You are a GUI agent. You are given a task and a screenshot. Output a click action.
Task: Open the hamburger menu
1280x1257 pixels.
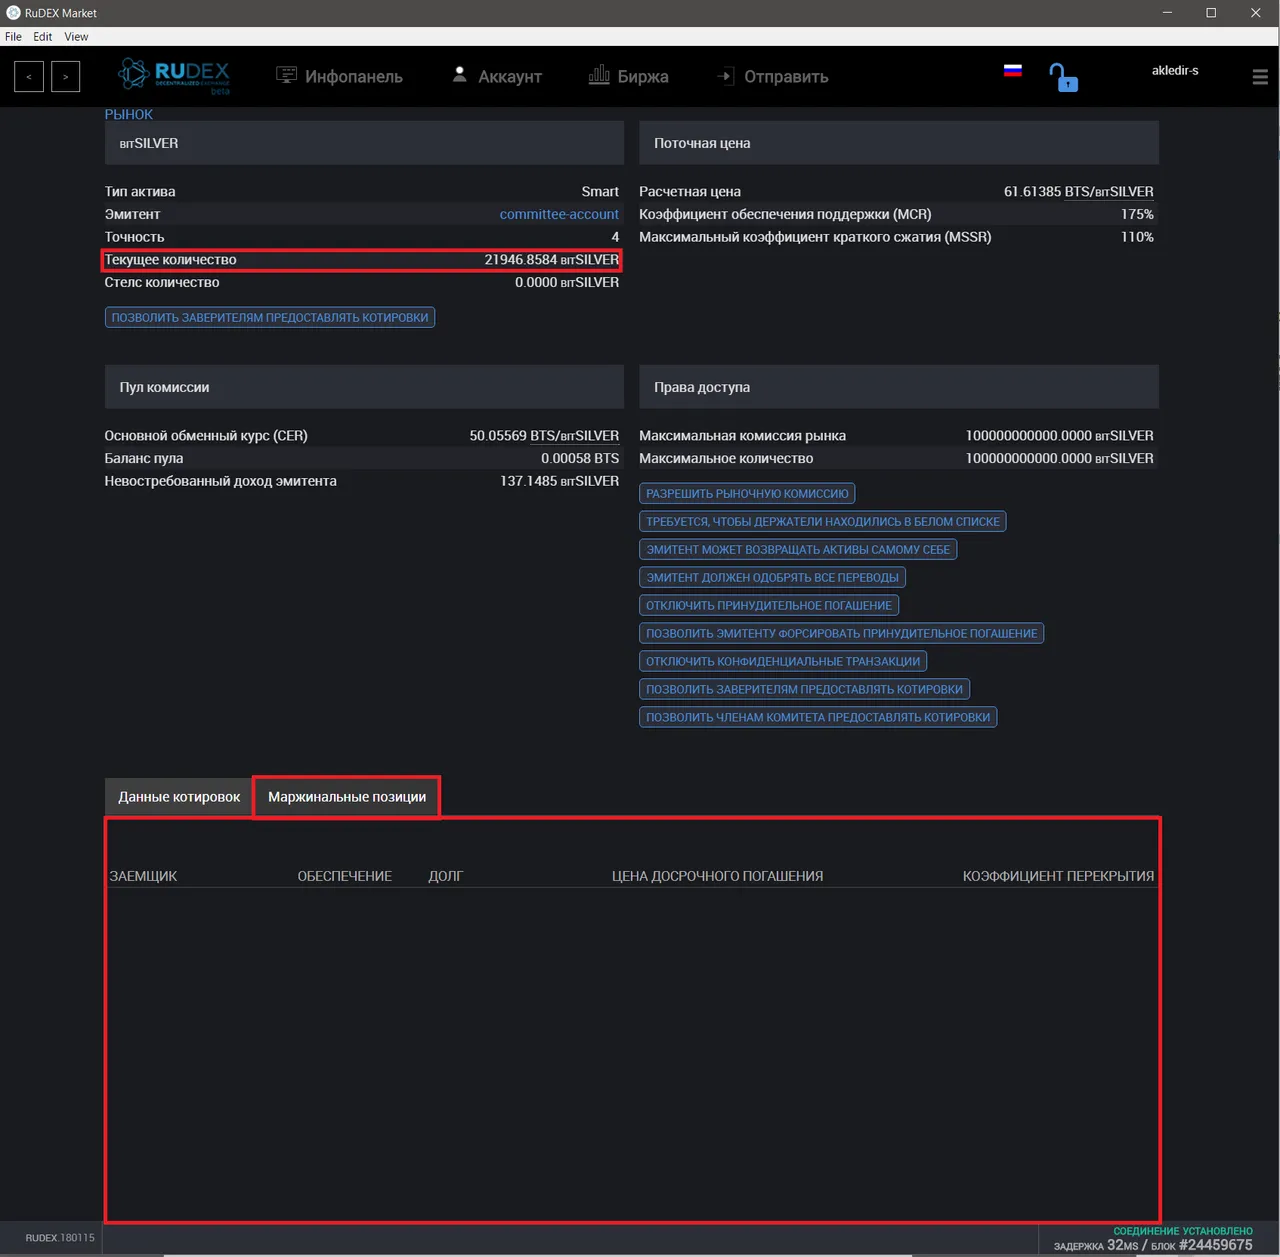pyautogui.click(x=1260, y=77)
